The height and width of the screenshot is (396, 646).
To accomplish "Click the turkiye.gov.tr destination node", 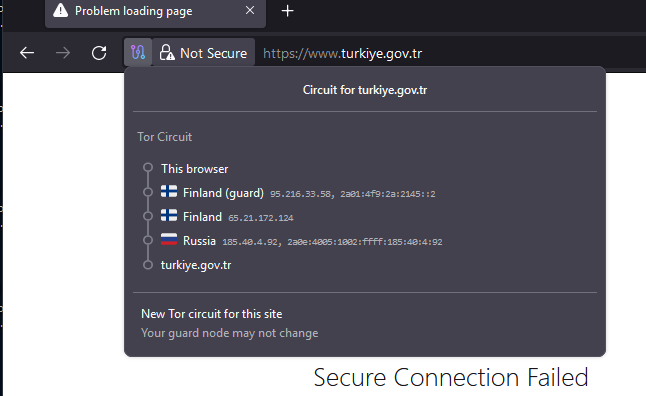I will (x=196, y=265).
